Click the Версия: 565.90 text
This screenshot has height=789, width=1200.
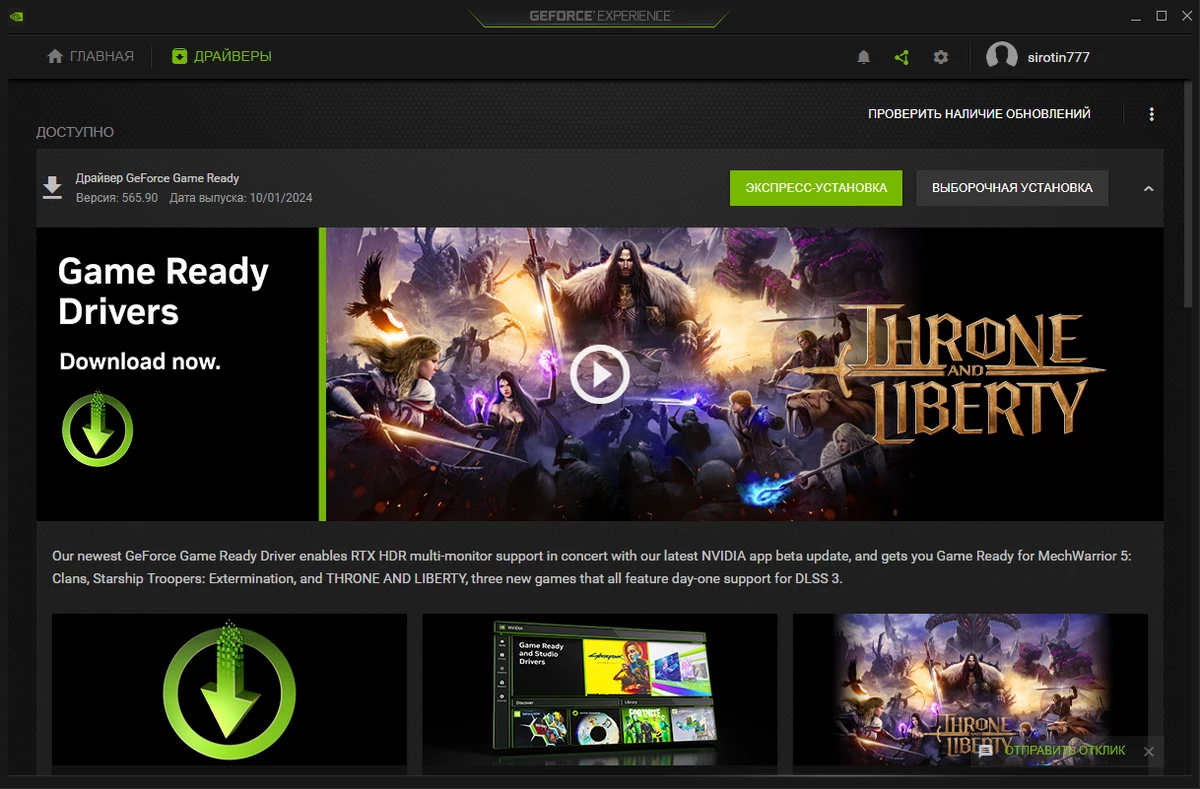coord(117,198)
